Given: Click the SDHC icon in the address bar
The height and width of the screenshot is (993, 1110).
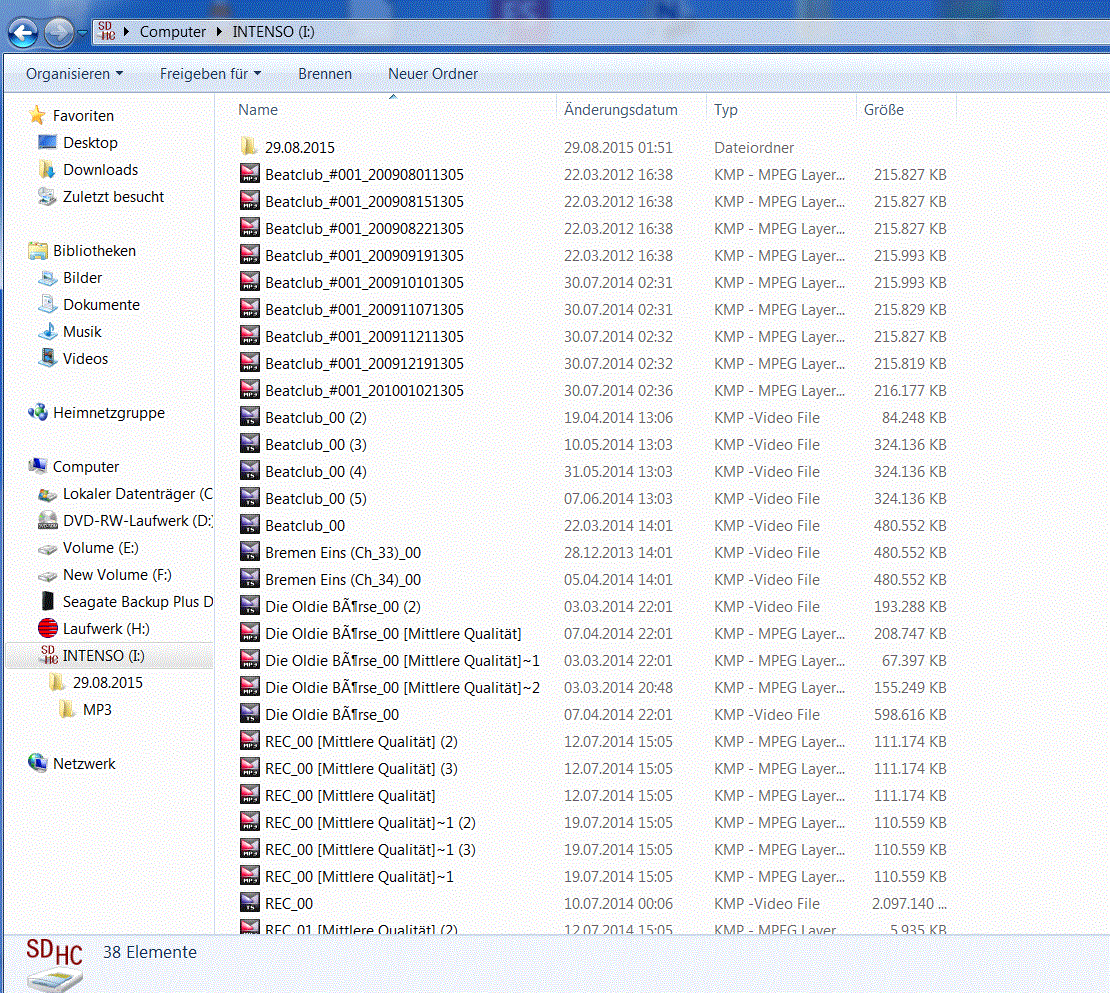Looking at the screenshot, I should pos(107,31).
